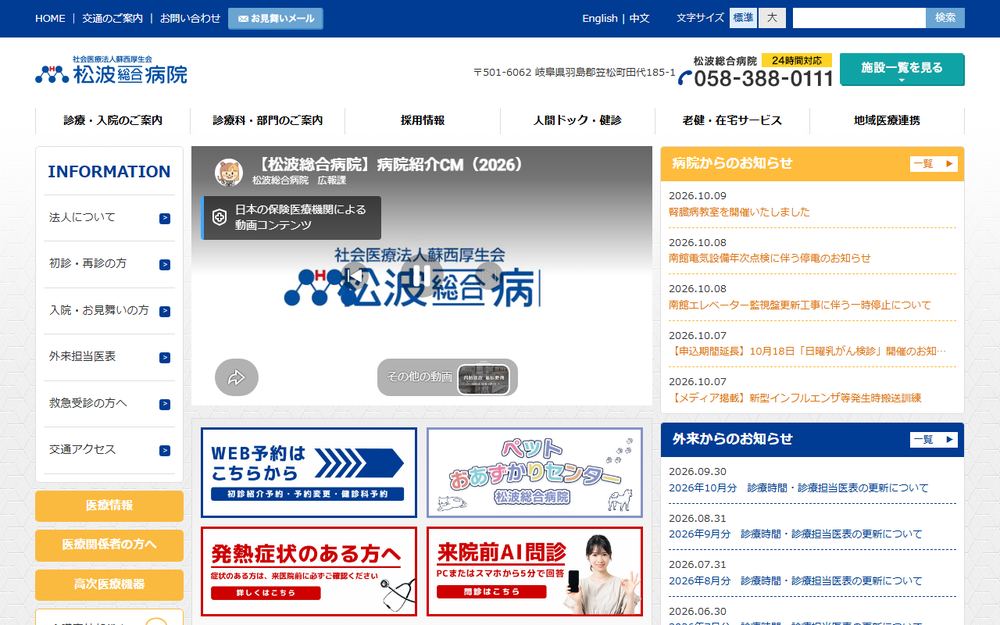The width and height of the screenshot is (1000, 625).
Task: Click arrow icon beside 外来担当医表
Action: pos(165,358)
